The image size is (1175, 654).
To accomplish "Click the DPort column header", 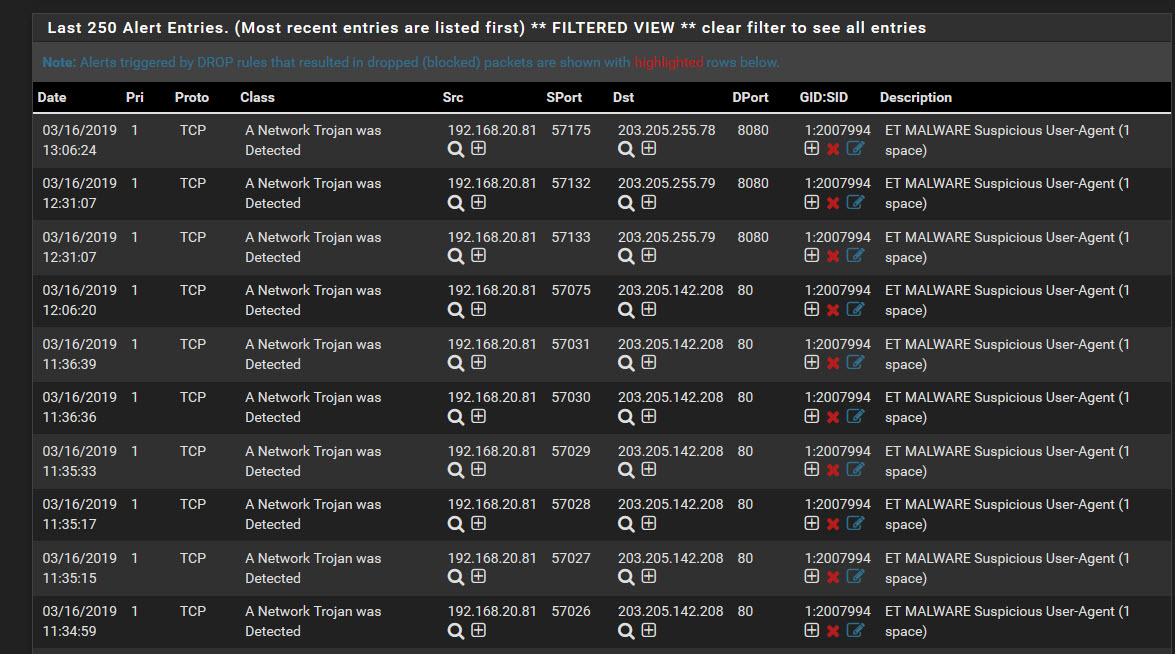I will click(x=750, y=97).
